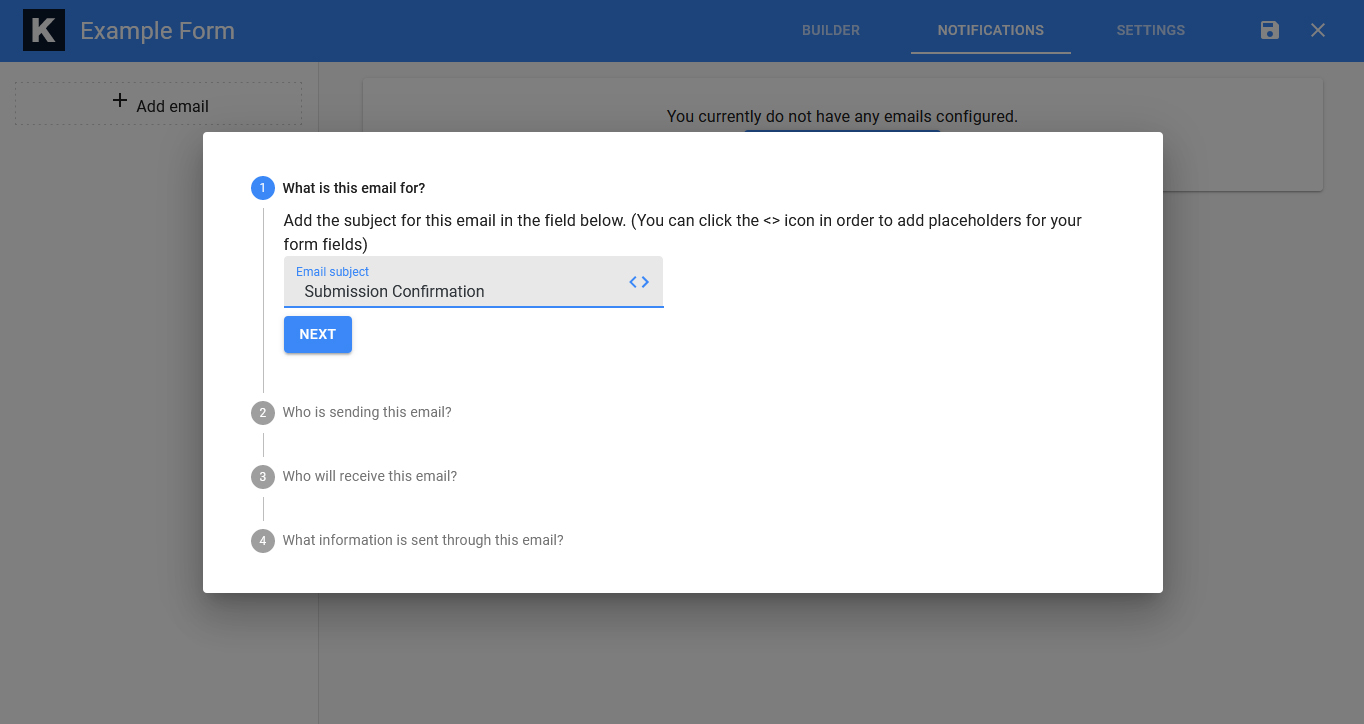
Task: Save the form using the floppy disk icon
Action: point(1270,30)
